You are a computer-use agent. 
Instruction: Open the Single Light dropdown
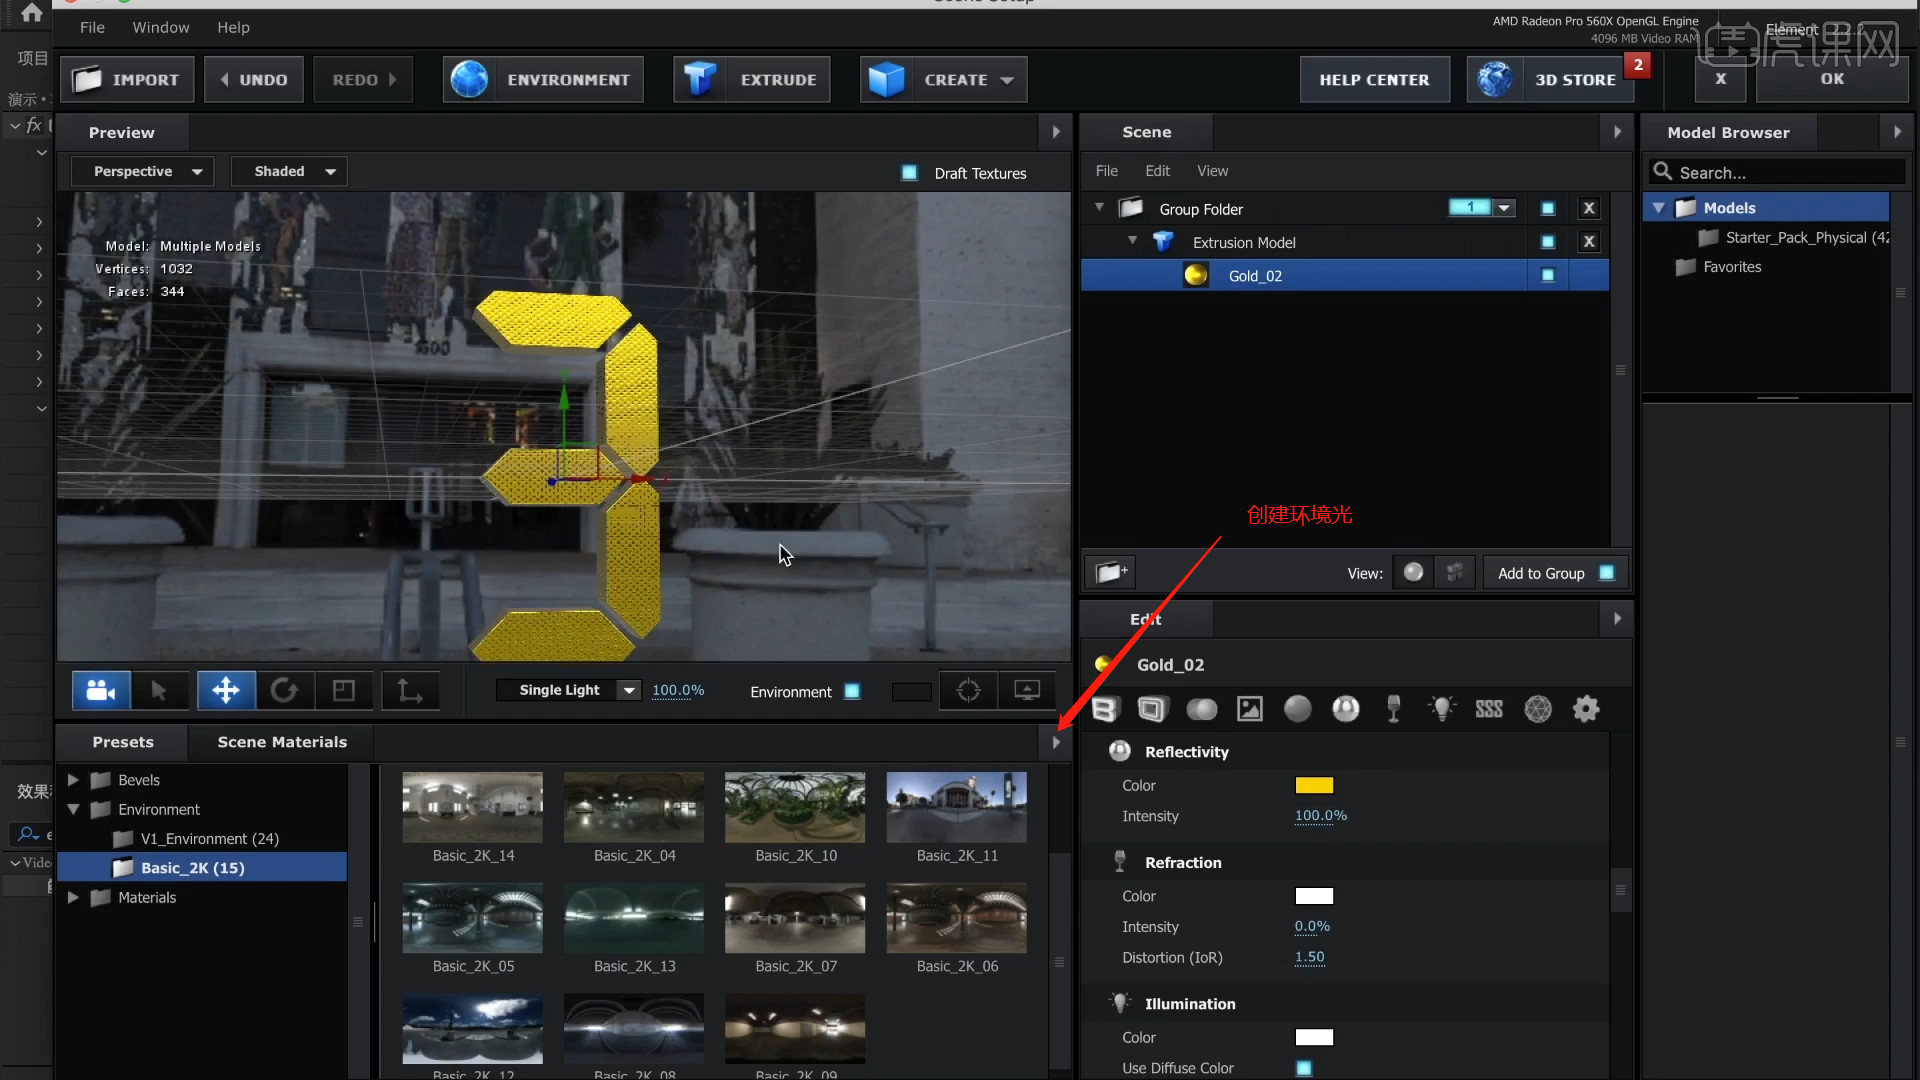(569, 690)
